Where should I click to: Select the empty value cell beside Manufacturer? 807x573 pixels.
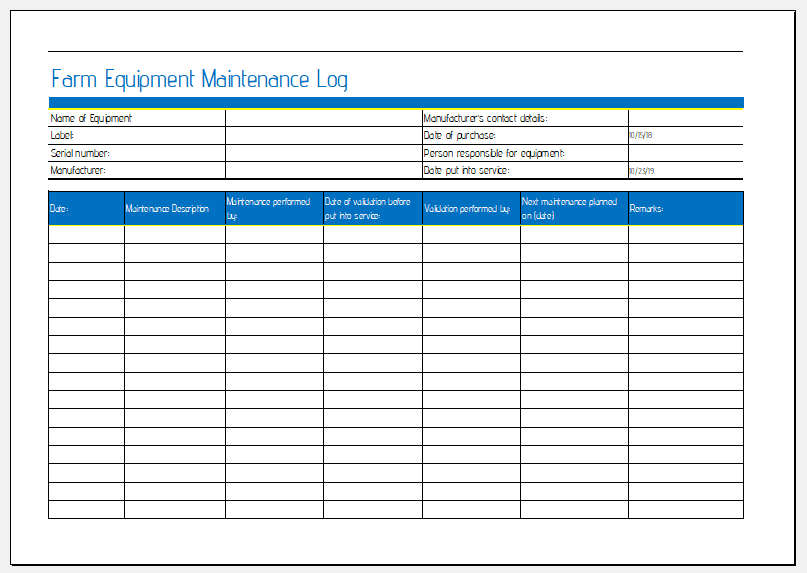(323, 171)
